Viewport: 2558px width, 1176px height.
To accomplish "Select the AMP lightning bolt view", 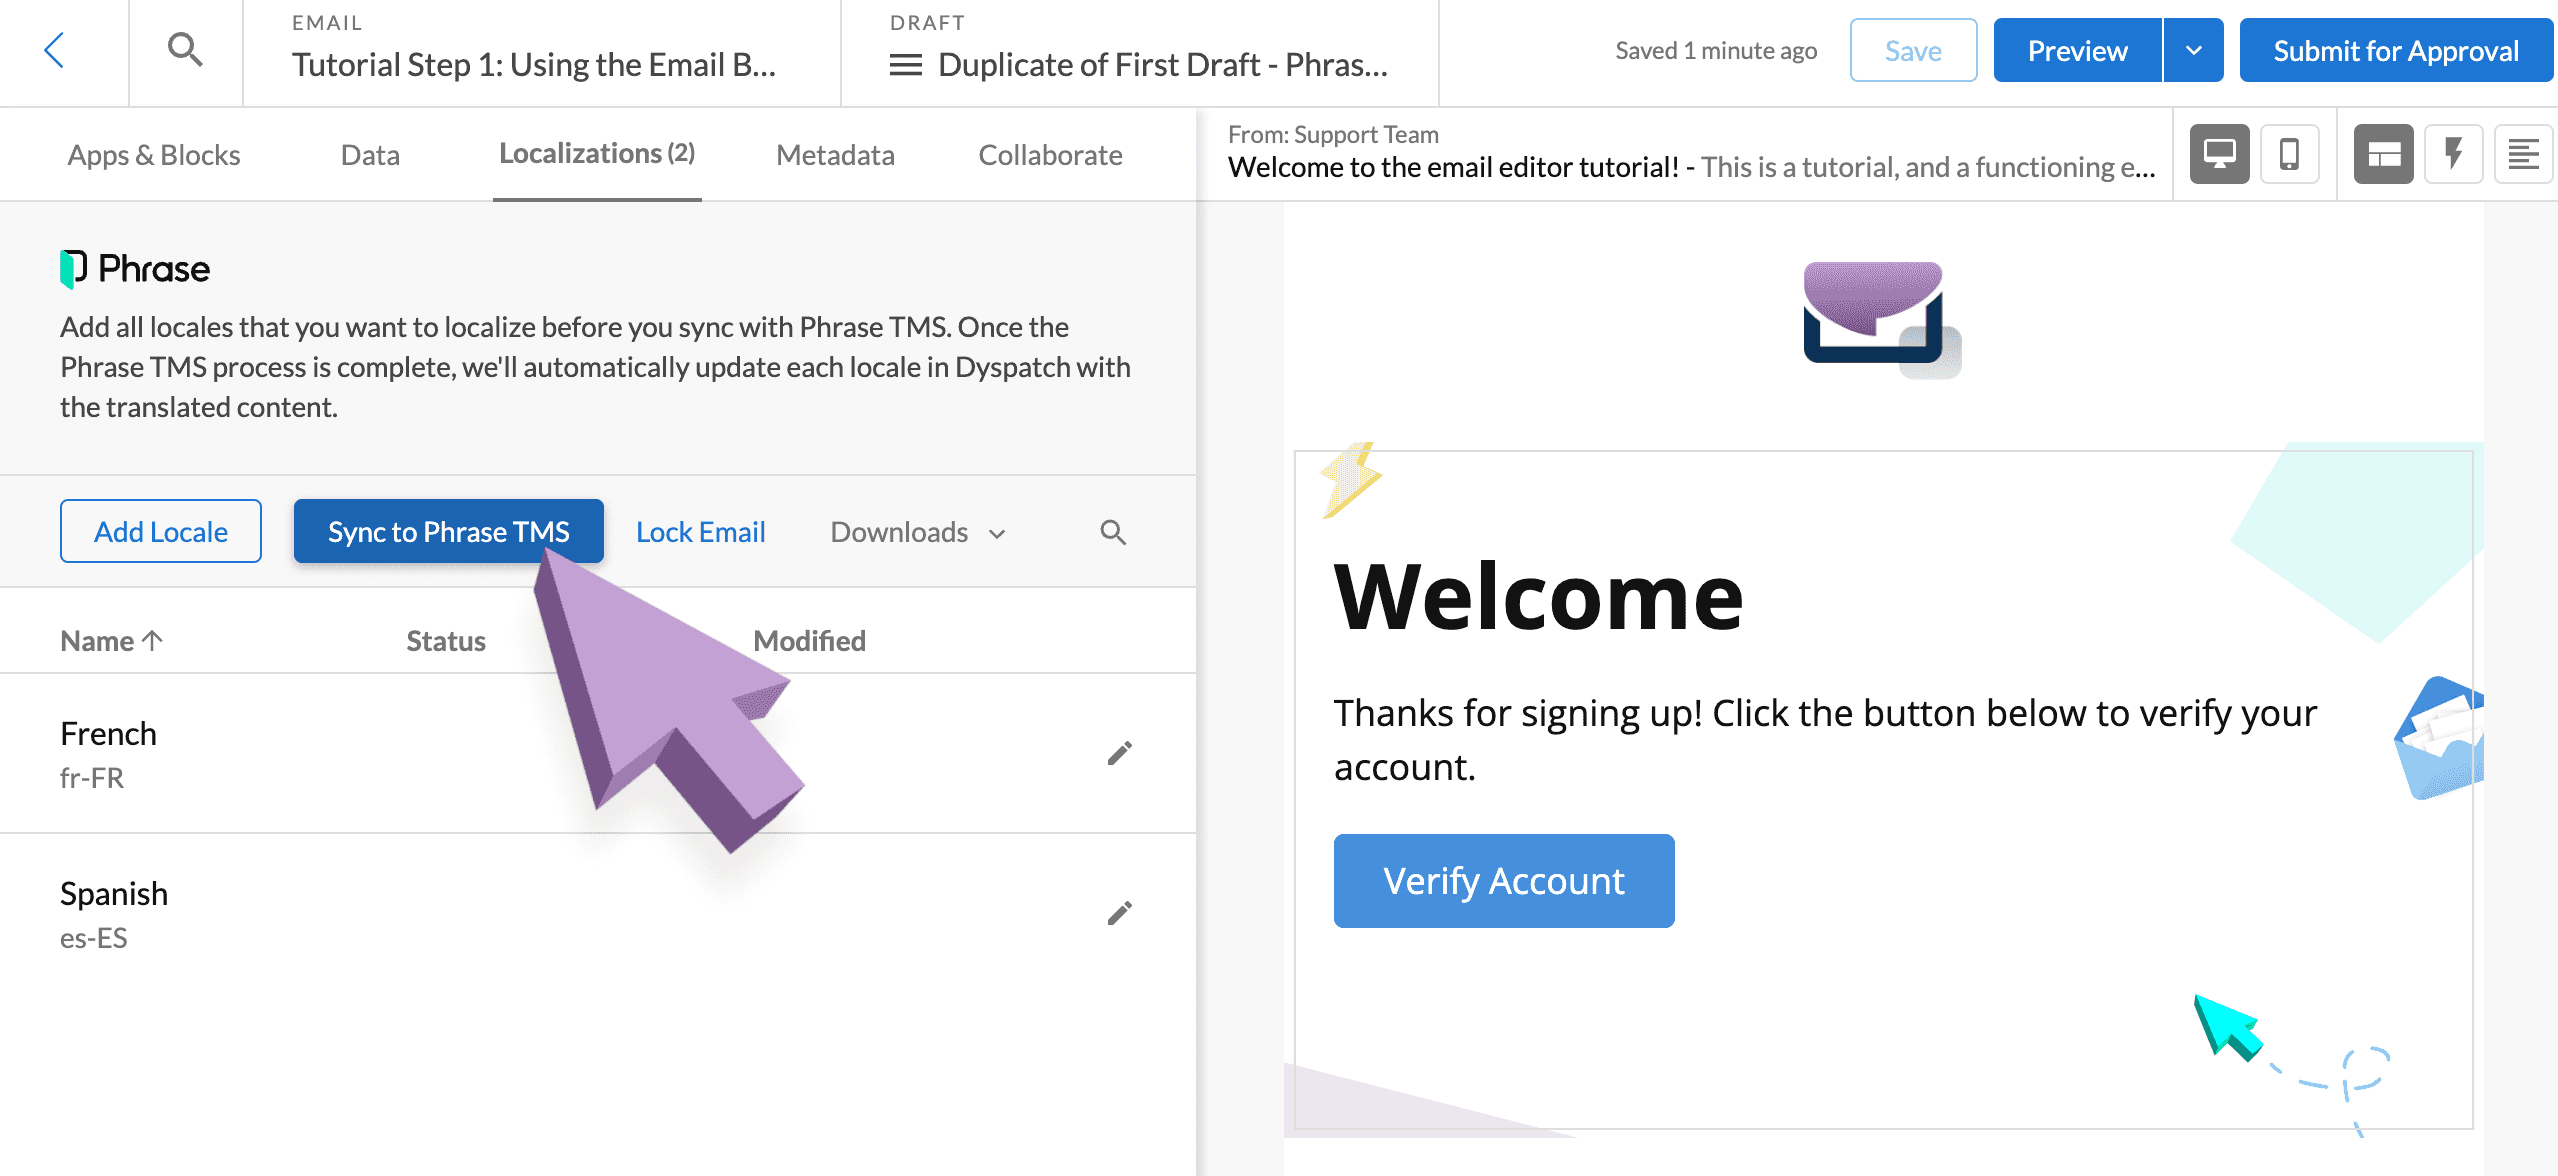I will (x=2452, y=154).
